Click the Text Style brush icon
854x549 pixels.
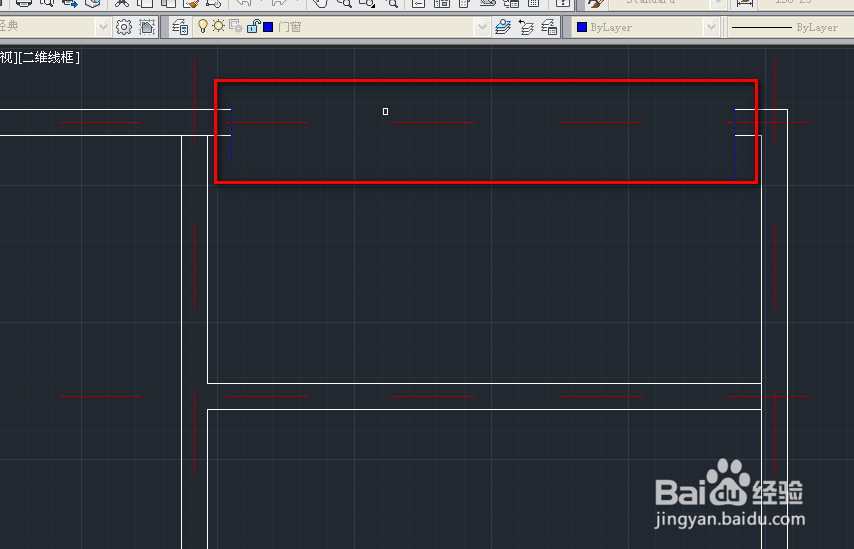pos(595,3)
